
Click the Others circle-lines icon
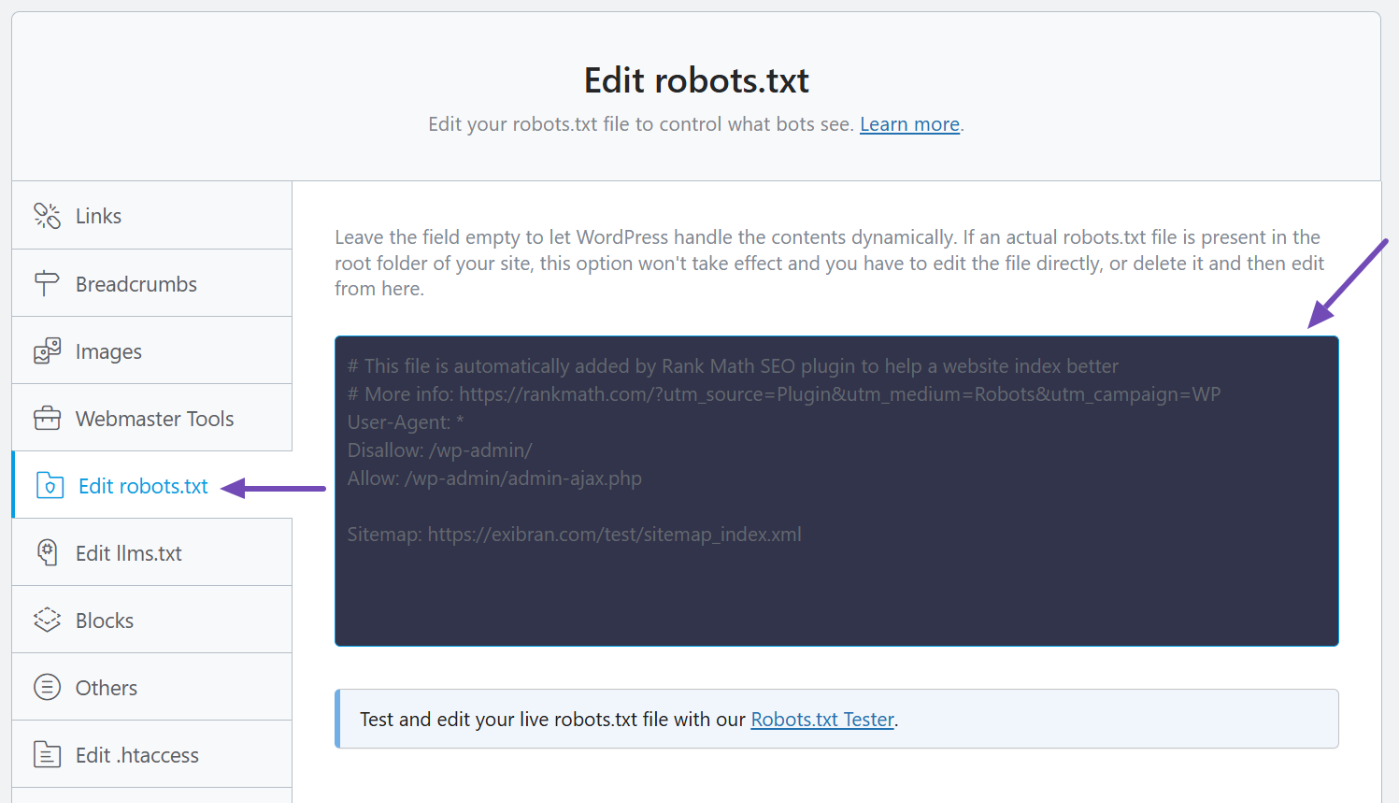47,688
